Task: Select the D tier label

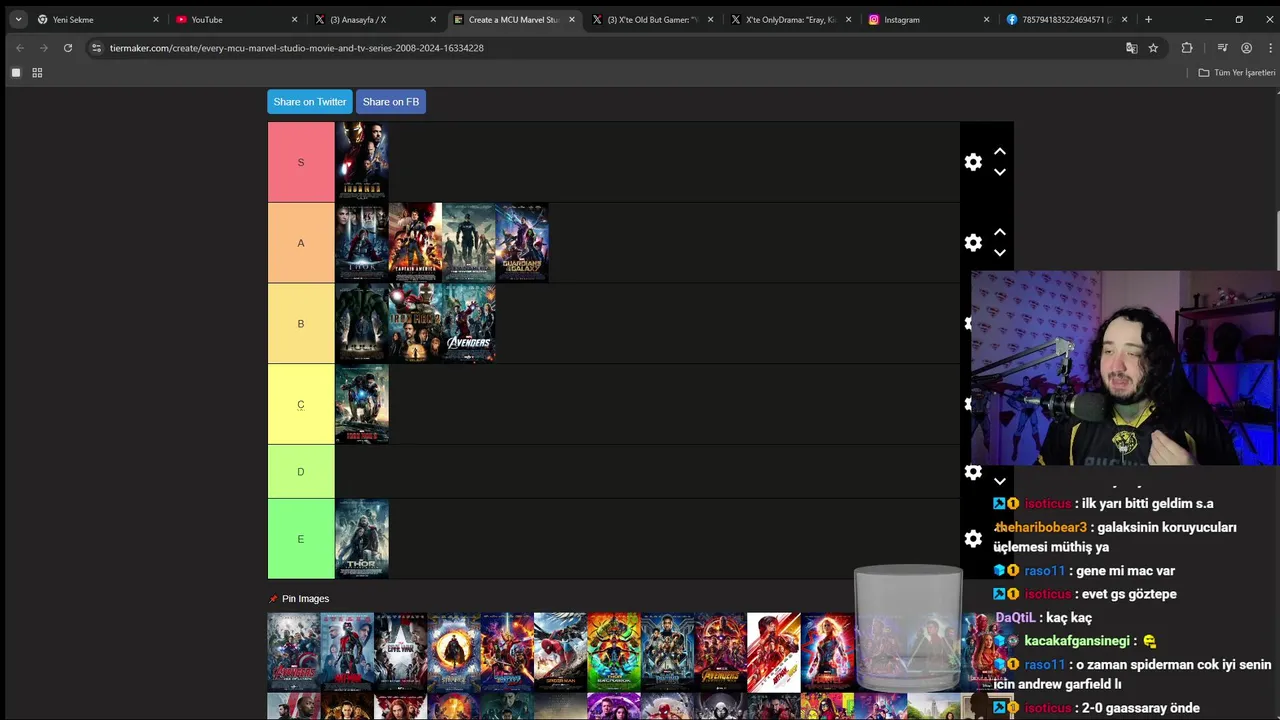Action: coord(301,472)
